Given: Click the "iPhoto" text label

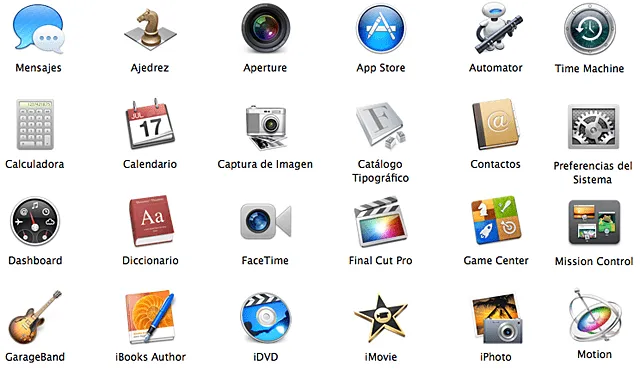Looking at the screenshot, I should [x=496, y=357].
